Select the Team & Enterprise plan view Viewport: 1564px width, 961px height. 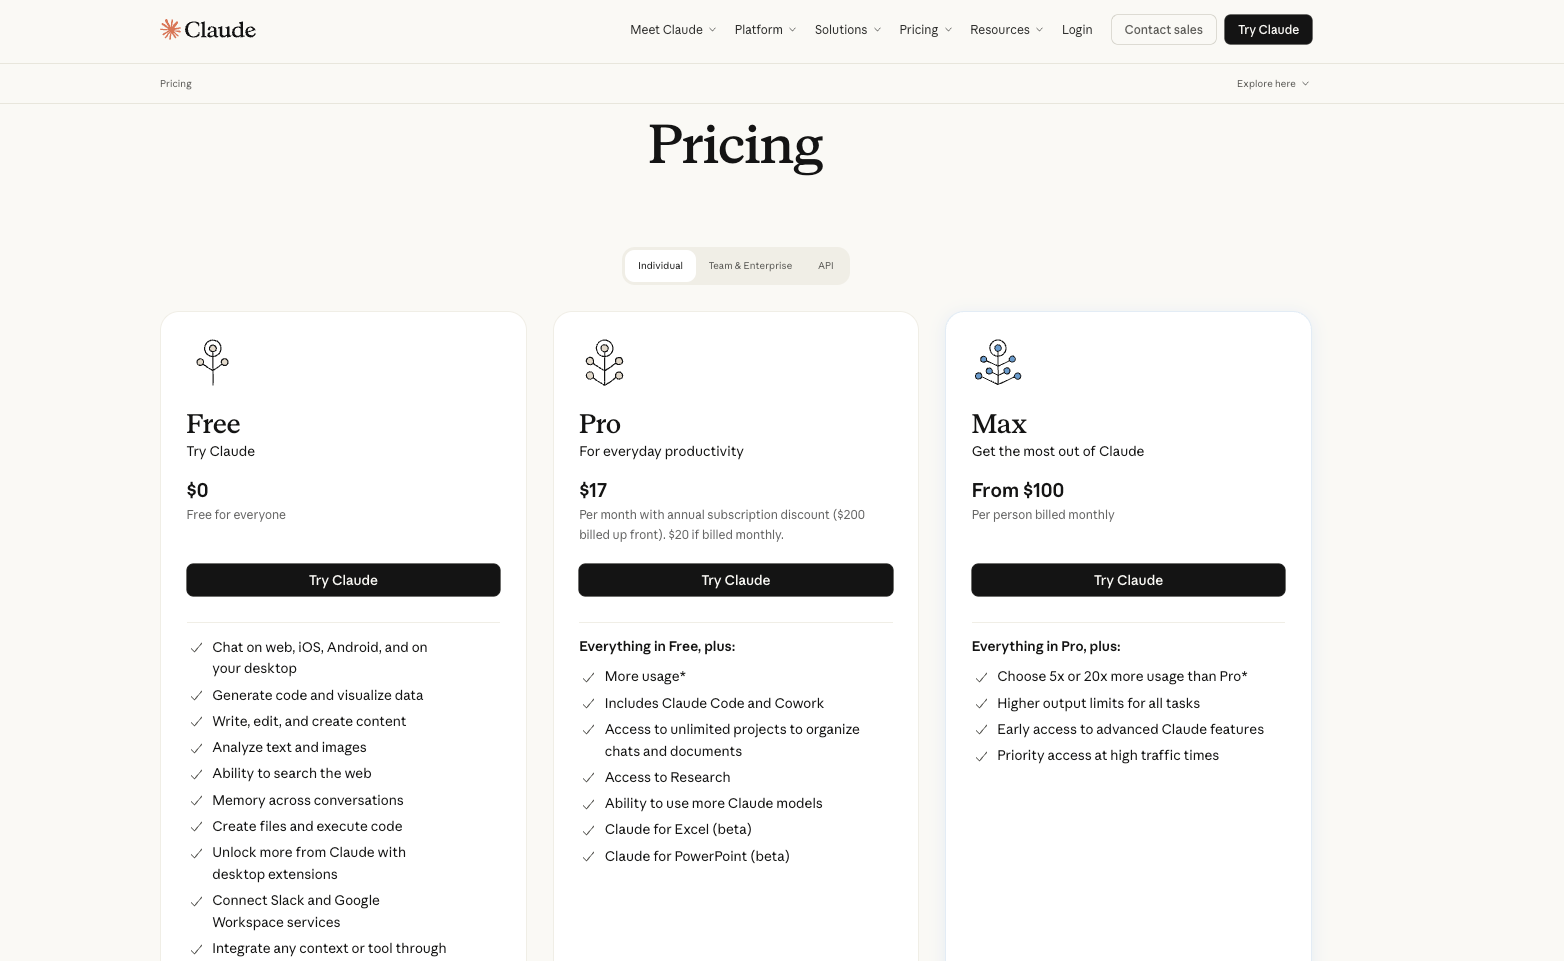750,265
